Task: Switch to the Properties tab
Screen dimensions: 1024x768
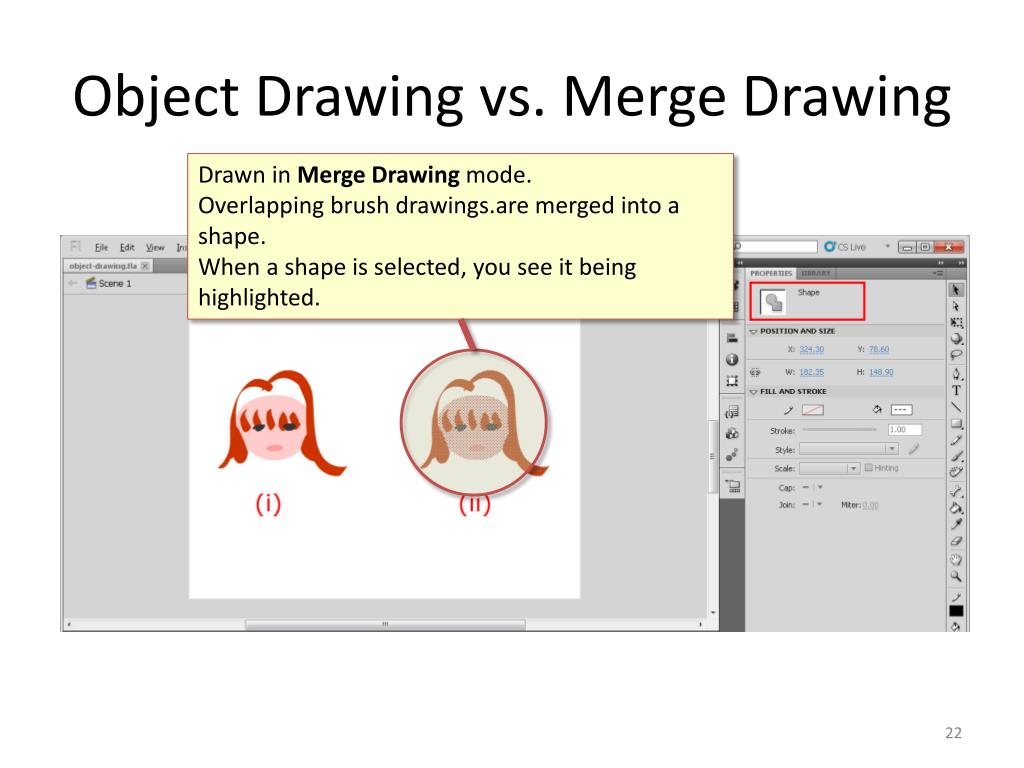Action: coord(771,273)
